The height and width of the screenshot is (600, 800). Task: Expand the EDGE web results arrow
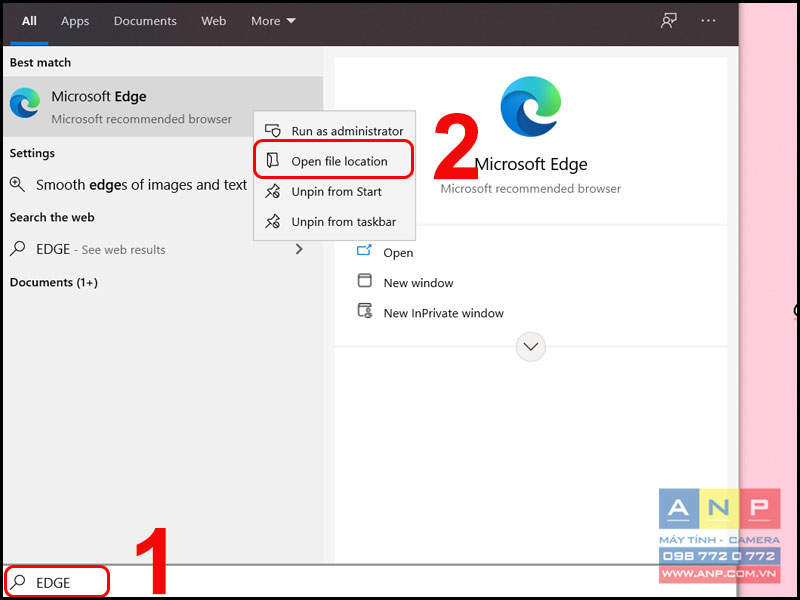[299, 249]
